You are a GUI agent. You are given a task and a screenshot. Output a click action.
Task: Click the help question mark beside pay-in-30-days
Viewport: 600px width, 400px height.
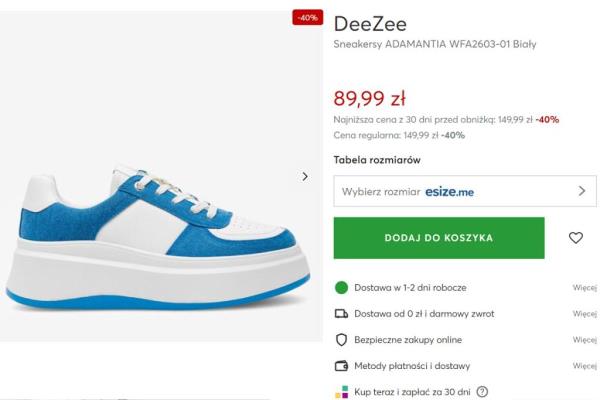pos(482,392)
